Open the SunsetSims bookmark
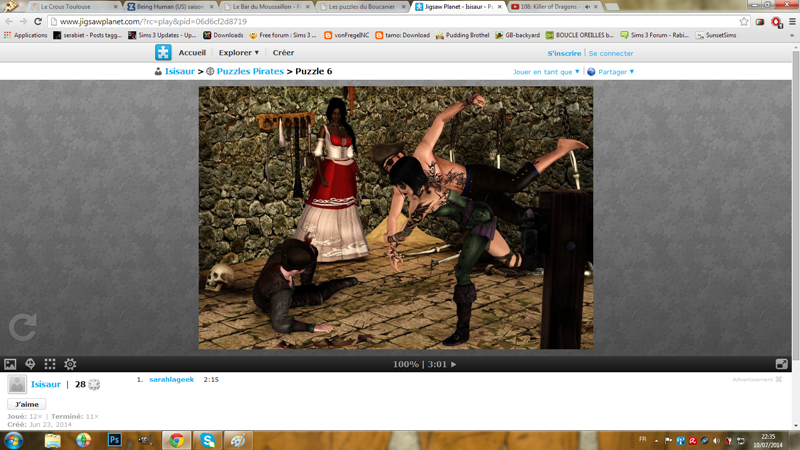800x450 pixels. click(x=716, y=35)
